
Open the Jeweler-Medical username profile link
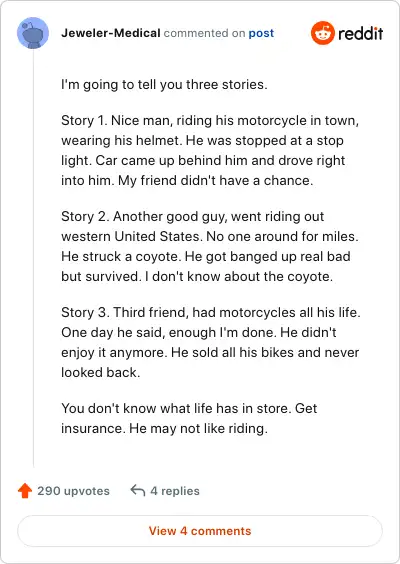click(110, 33)
